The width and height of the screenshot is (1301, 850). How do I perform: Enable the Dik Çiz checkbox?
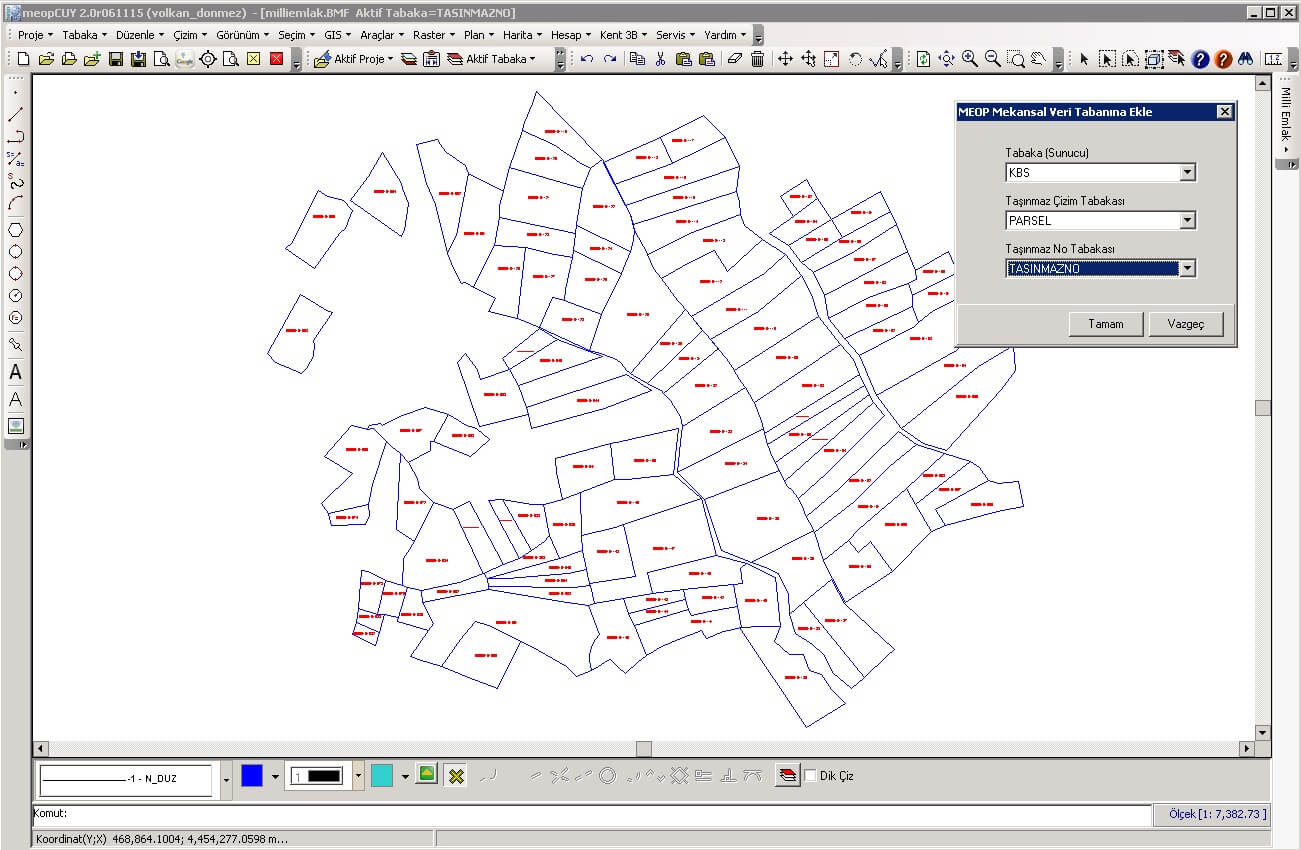click(811, 776)
